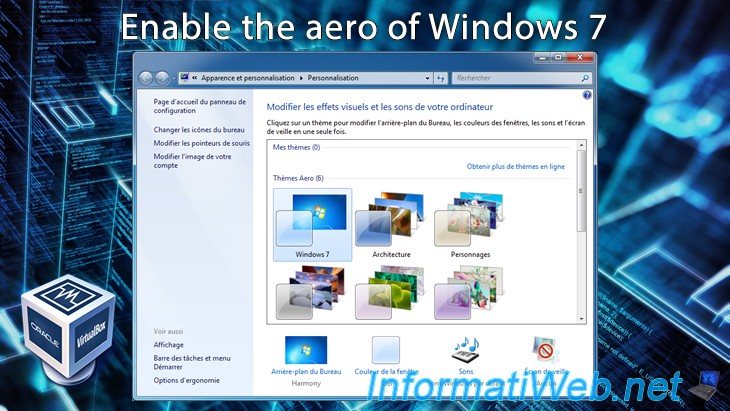Click the Harmony wallpaper name text
This screenshot has width=730, height=411.
(306, 384)
